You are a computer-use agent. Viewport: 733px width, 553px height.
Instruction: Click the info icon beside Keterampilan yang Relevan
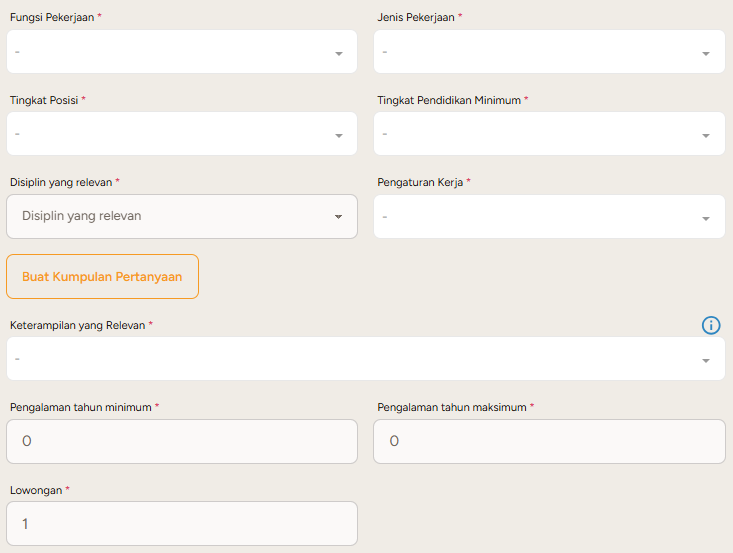pos(711,325)
